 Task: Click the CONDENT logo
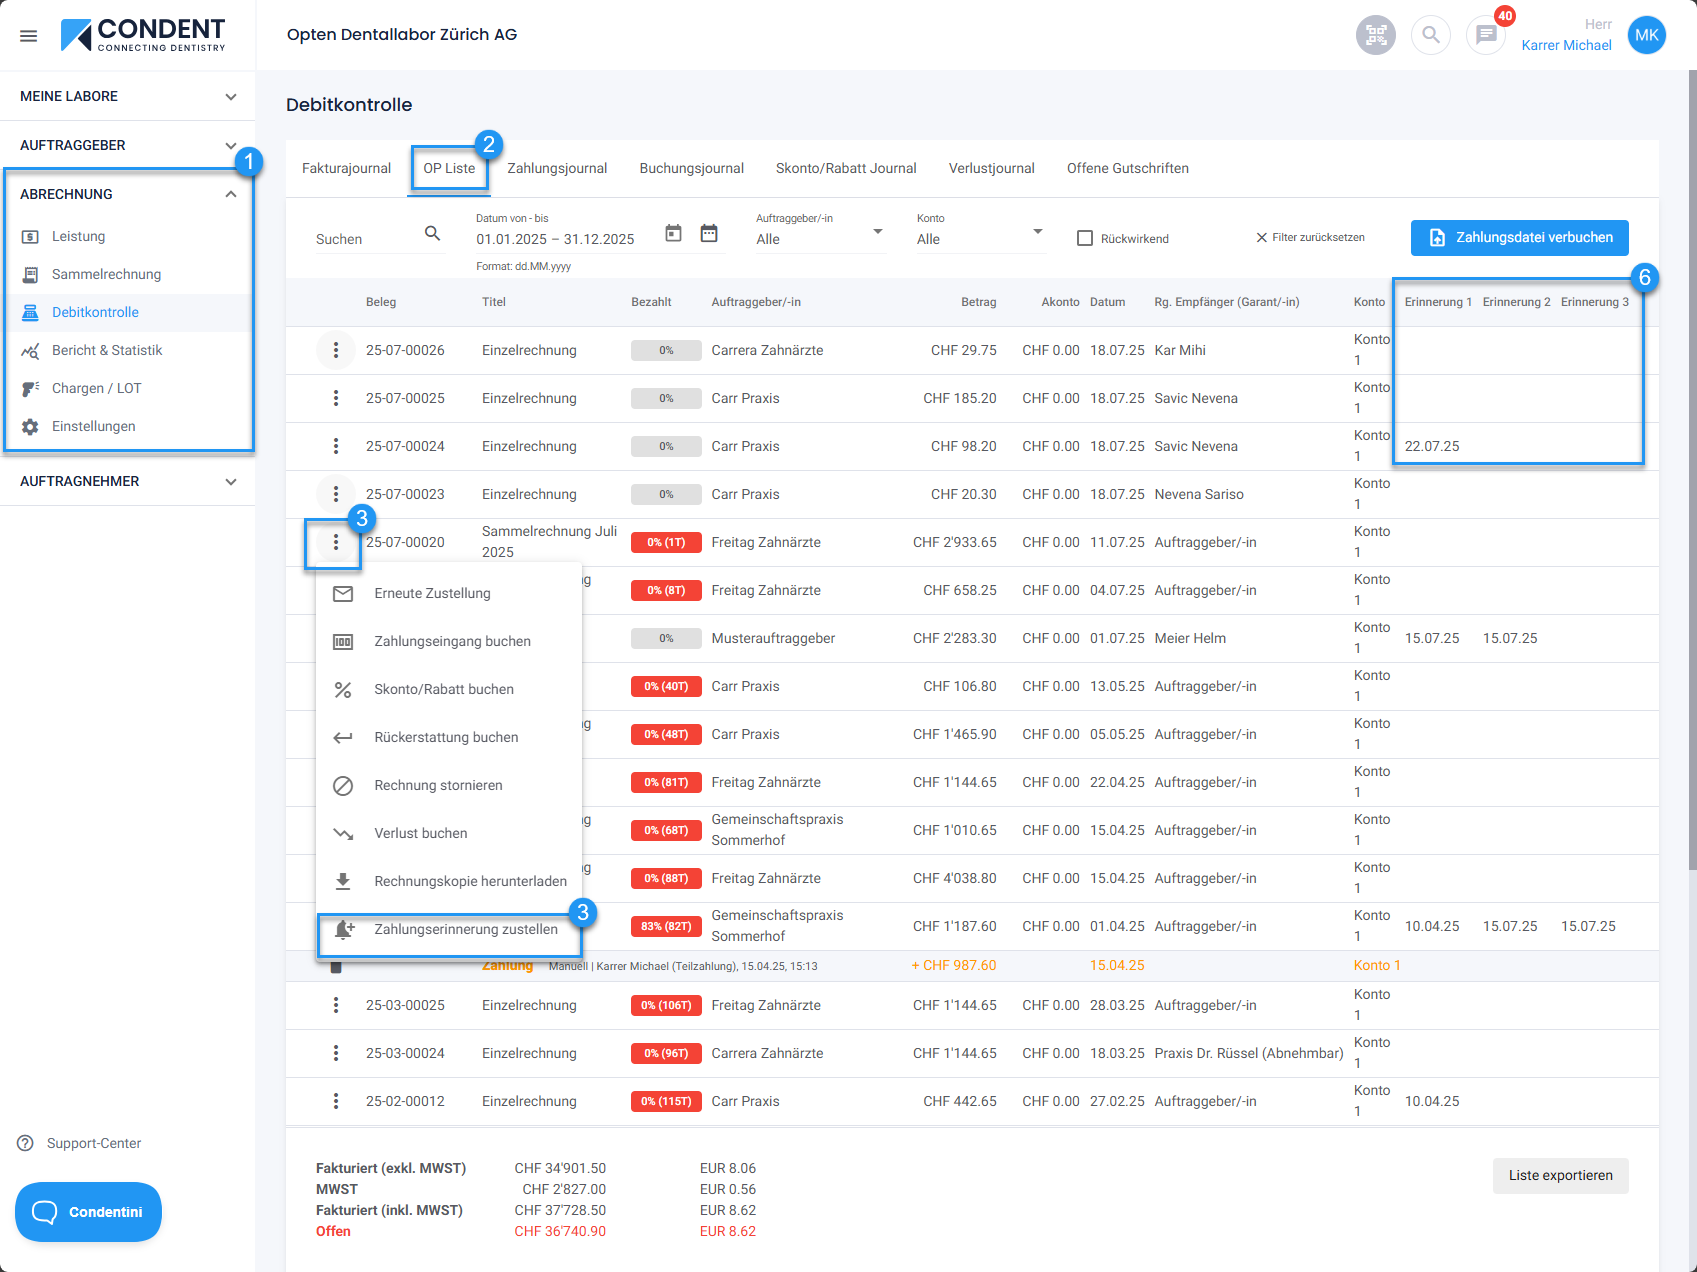[x=143, y=35]
